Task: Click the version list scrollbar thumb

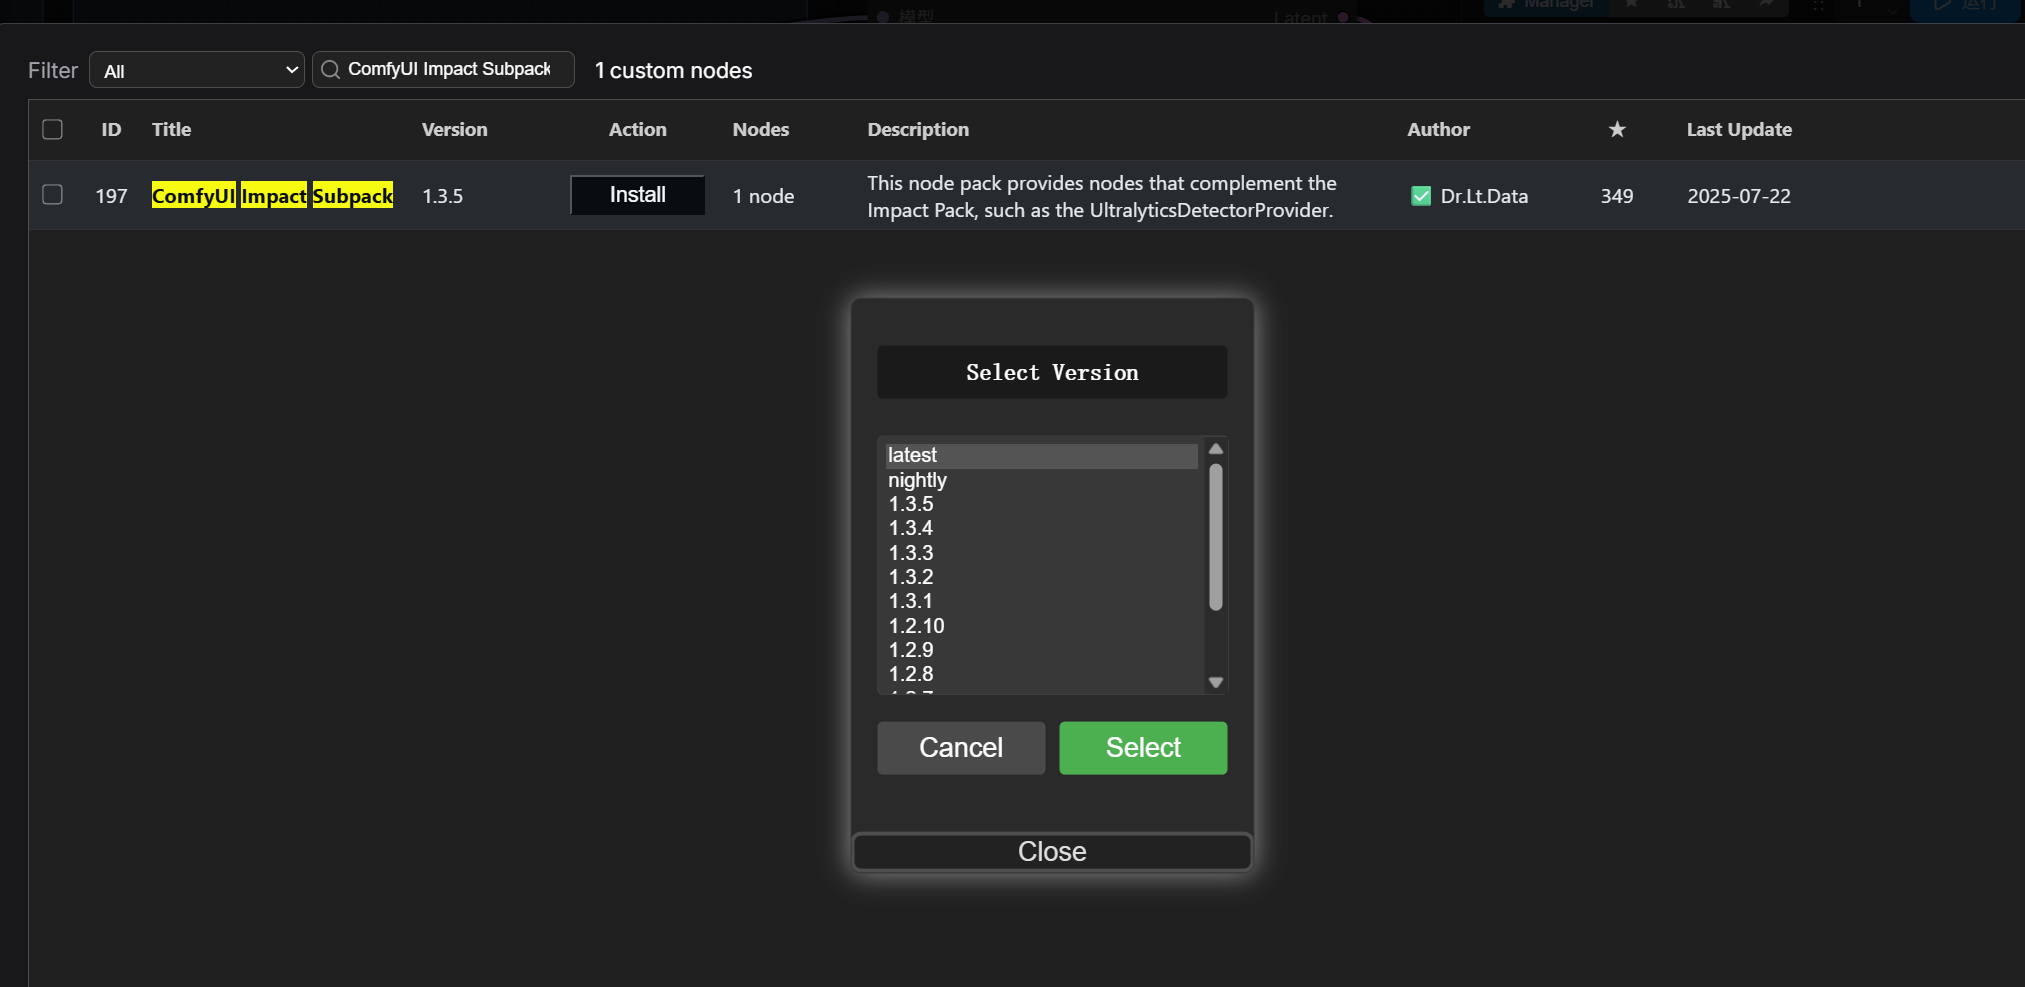Action: pyautogui.click(x=1216, y=537)
